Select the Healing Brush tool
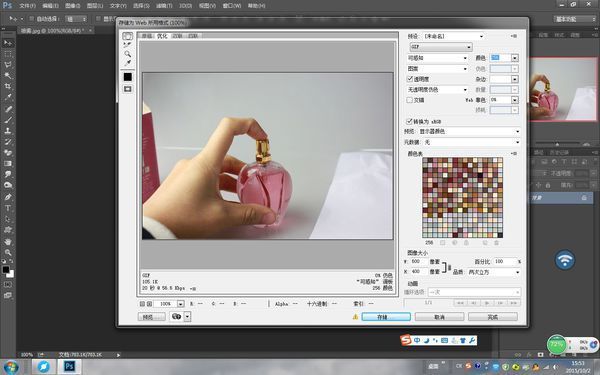This screenshot has height=375, width=600. tap(8, 109)
